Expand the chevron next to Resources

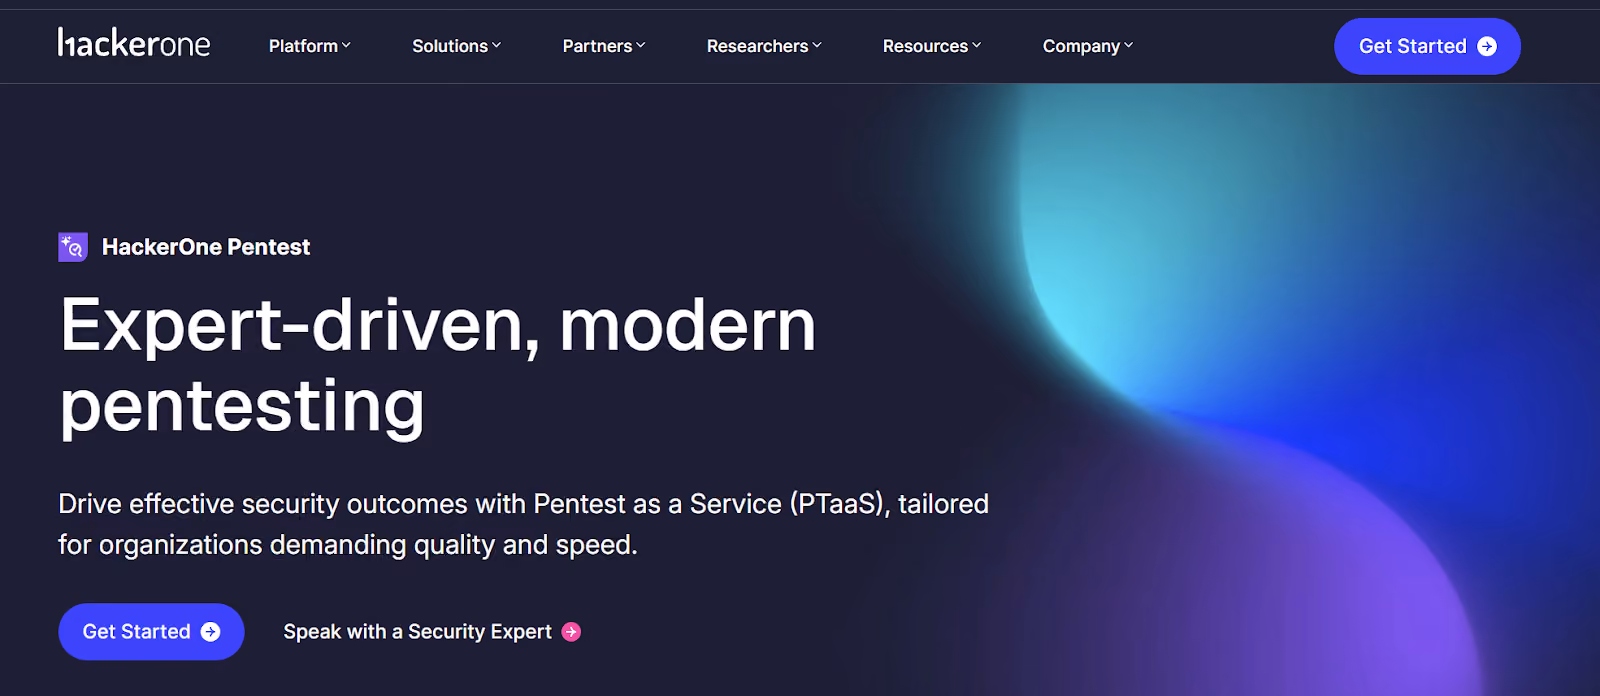977,46
